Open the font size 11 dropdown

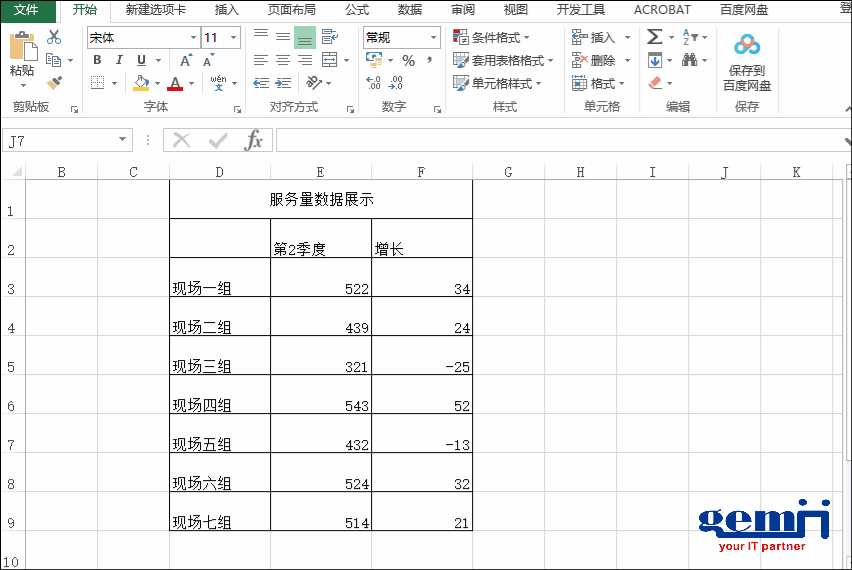point(234,37)
